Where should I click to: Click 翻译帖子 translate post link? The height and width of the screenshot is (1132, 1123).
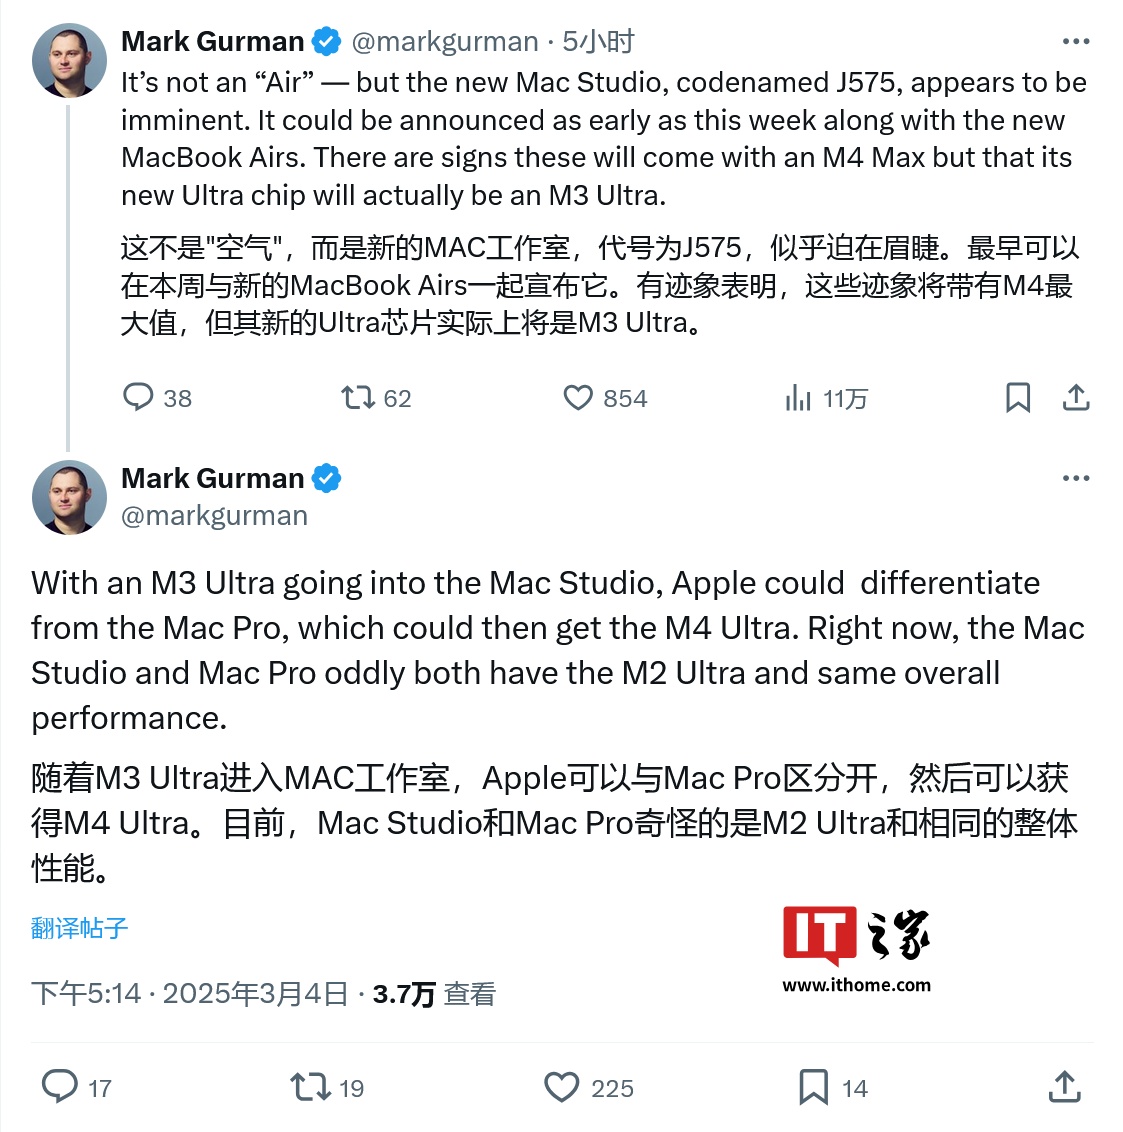pyautogui.click(x=79, y=928)
